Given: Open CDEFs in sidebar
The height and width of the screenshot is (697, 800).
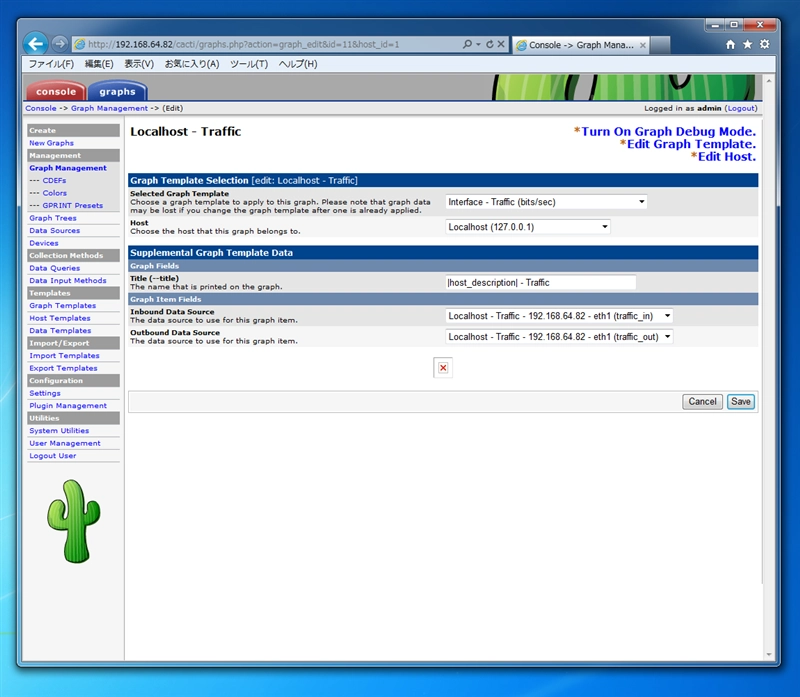Looking at the screenshot, I should 54,181.
